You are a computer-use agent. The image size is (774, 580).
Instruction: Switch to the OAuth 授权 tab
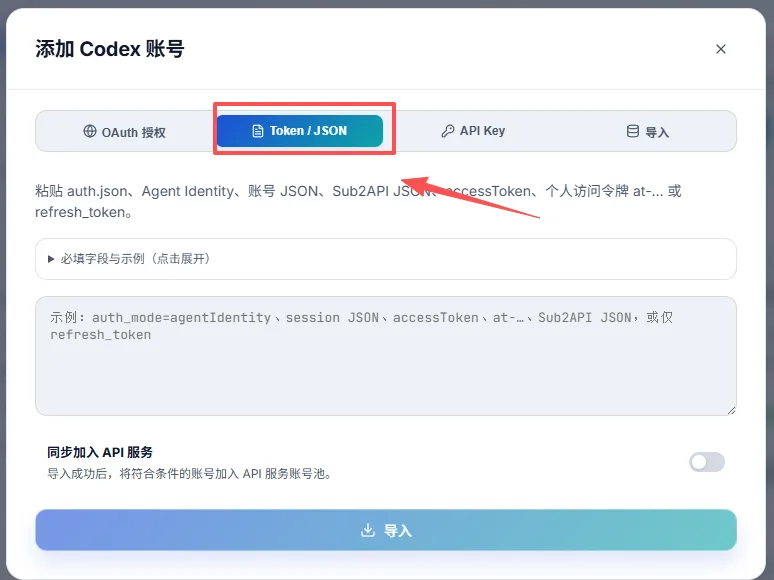124,131
